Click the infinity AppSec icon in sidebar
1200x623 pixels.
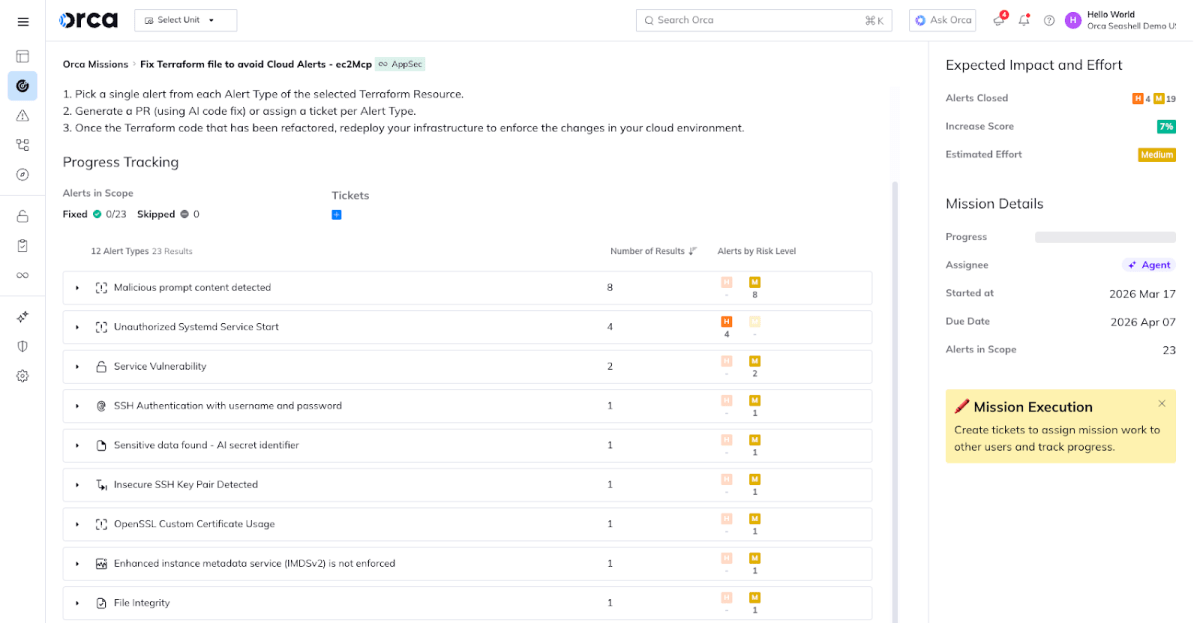click(x=23, y=275)
